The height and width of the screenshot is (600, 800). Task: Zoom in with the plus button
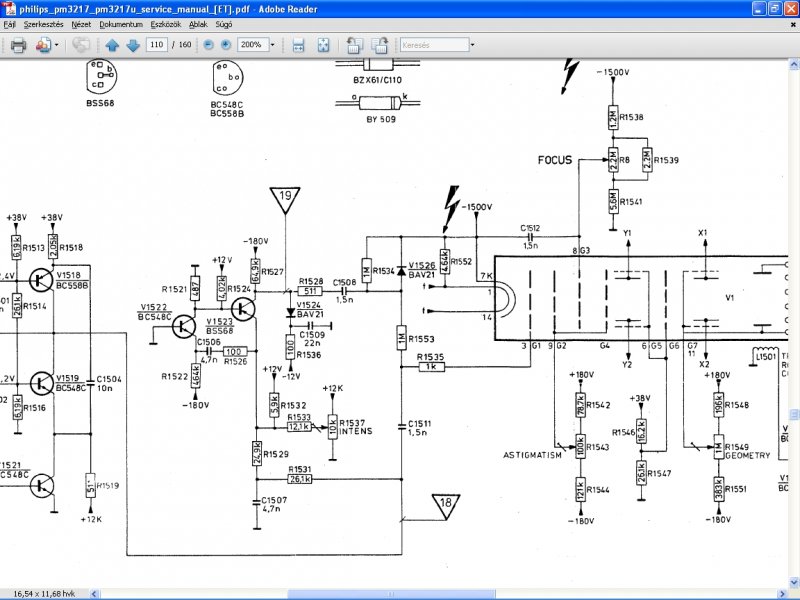(x=226, y=45)
